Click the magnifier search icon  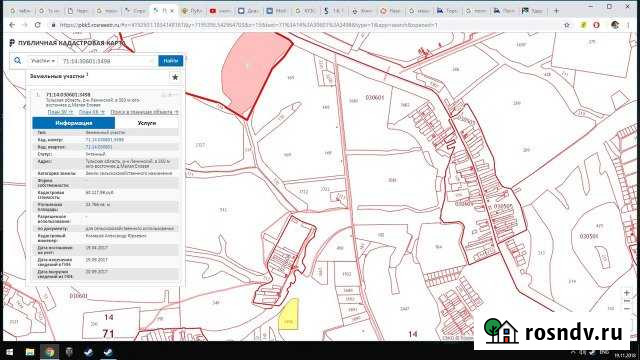tap(18, 60)
